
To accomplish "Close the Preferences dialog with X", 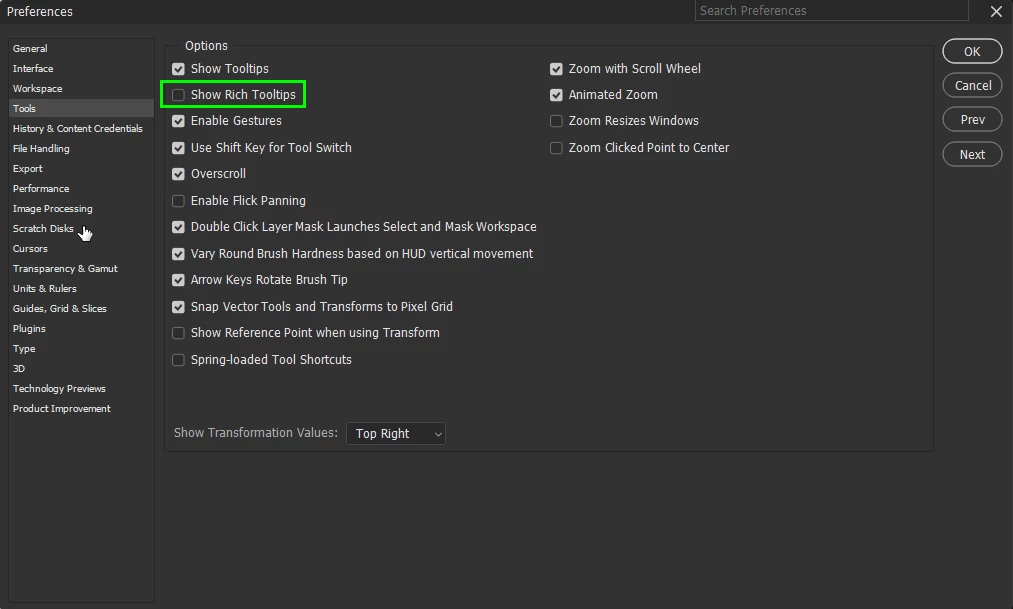I will [x=996, y=11].
